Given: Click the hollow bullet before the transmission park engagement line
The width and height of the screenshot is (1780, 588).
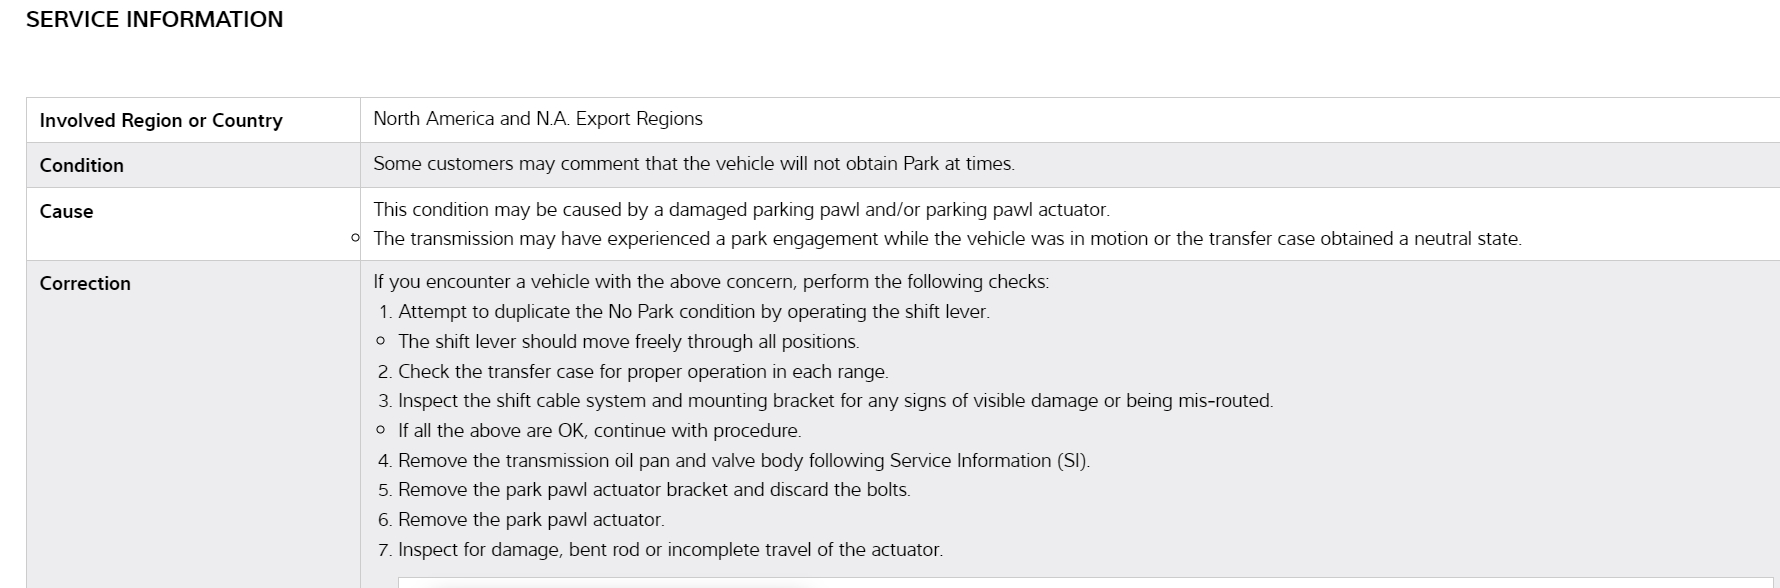Looking at the screenshot, I should point(355,238).
